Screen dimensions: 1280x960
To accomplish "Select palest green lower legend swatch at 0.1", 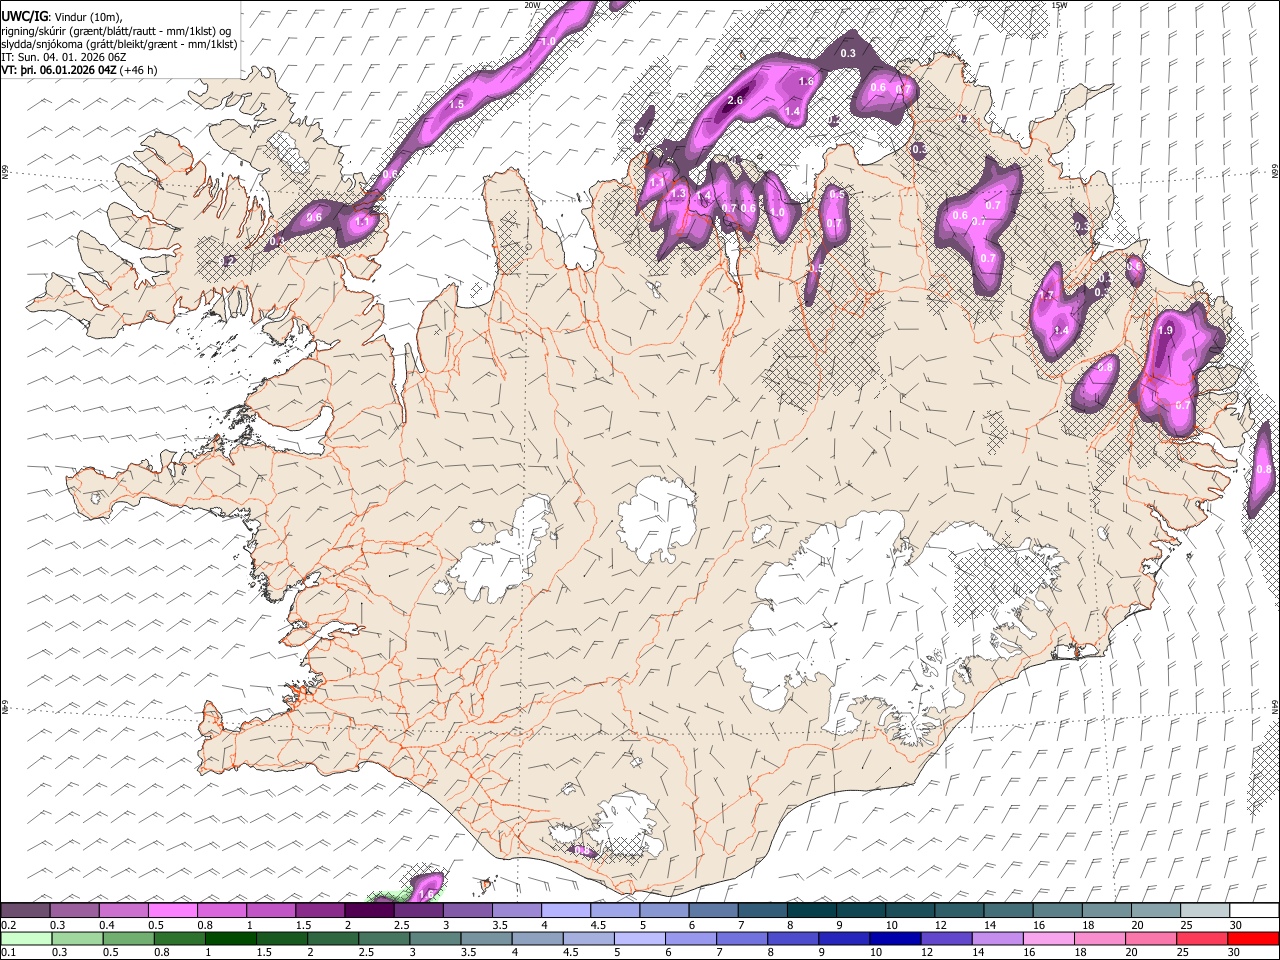I will (x=25, y=938).
